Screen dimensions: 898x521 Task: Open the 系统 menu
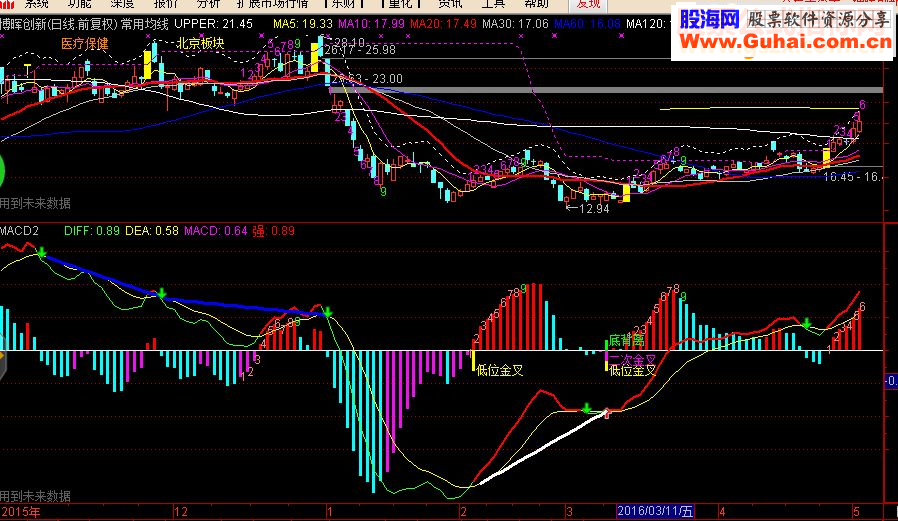(36, 4)
